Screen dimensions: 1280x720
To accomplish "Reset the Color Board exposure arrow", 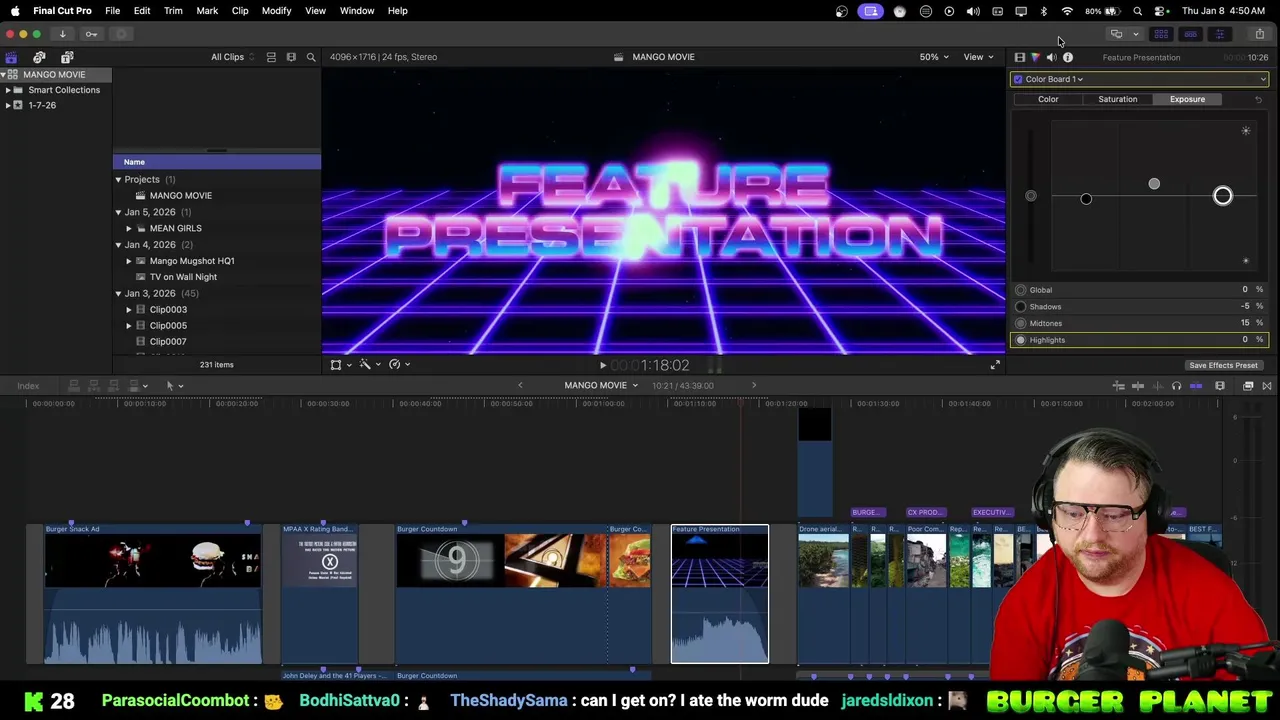I will (x=1258, y=99).
